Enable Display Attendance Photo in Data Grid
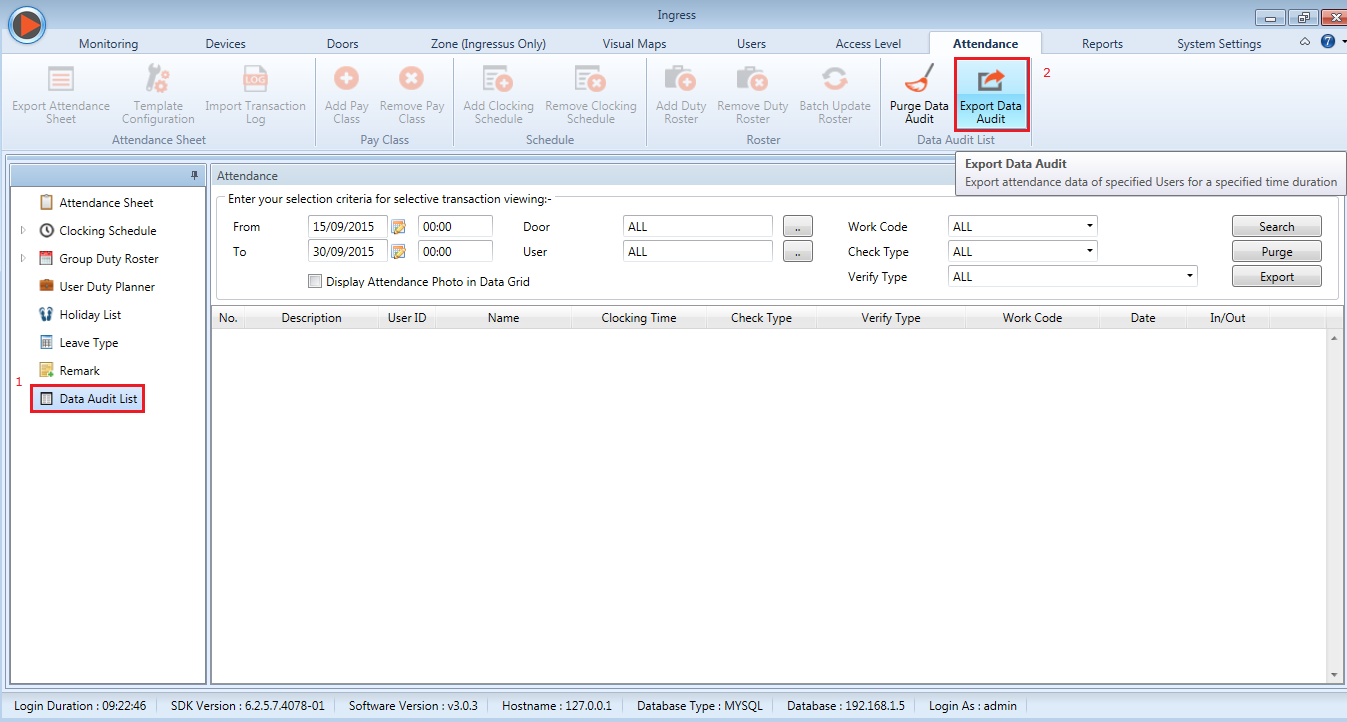This screenshot has width=1347, height=722. click(x=315, y=282)
